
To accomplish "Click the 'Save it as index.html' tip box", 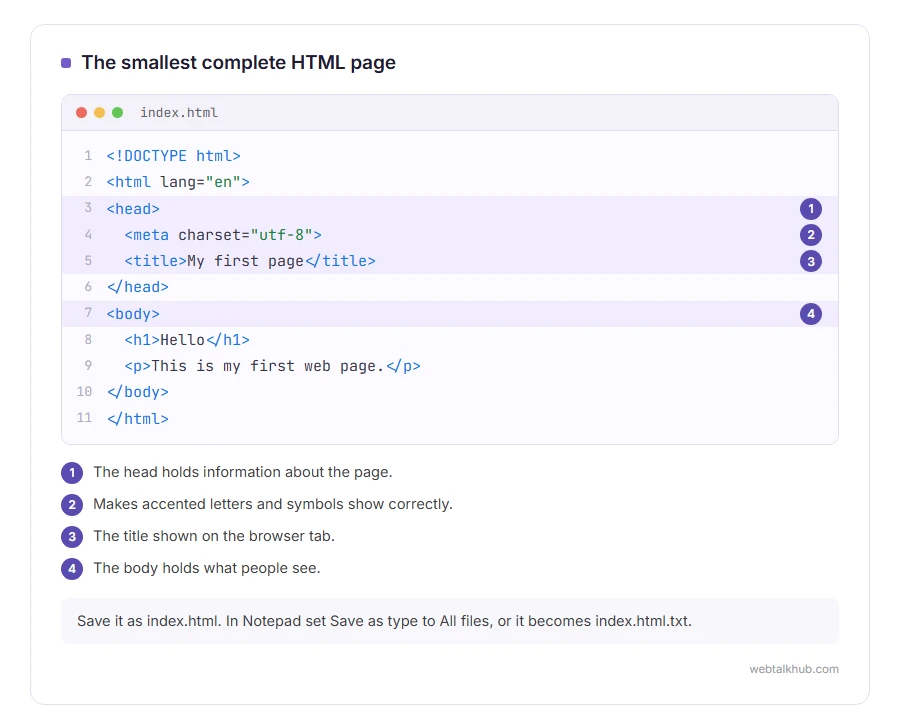I will tap(449, 621).
